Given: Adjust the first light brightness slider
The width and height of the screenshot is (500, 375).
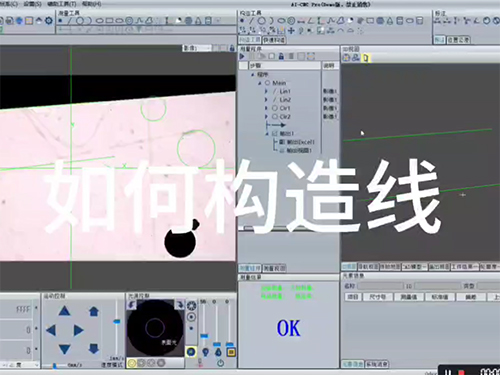Looking at the screenshot, I should coord(204,336).
